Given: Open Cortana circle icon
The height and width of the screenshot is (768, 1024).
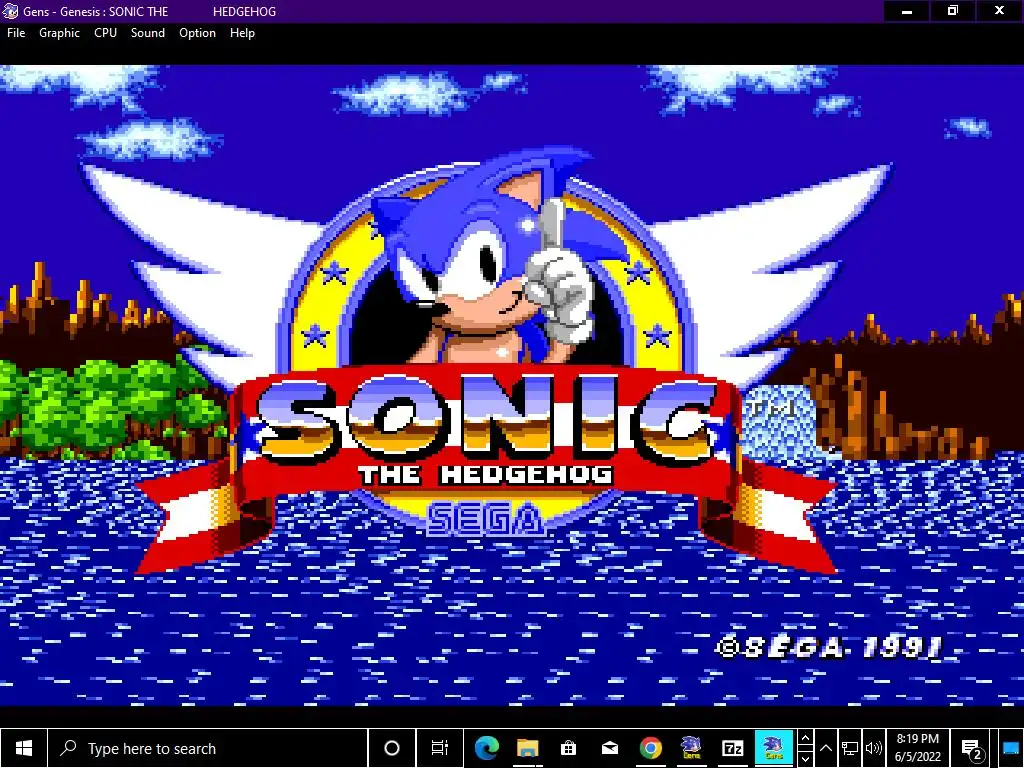Looking at the screenshot, I should (392, 748).
